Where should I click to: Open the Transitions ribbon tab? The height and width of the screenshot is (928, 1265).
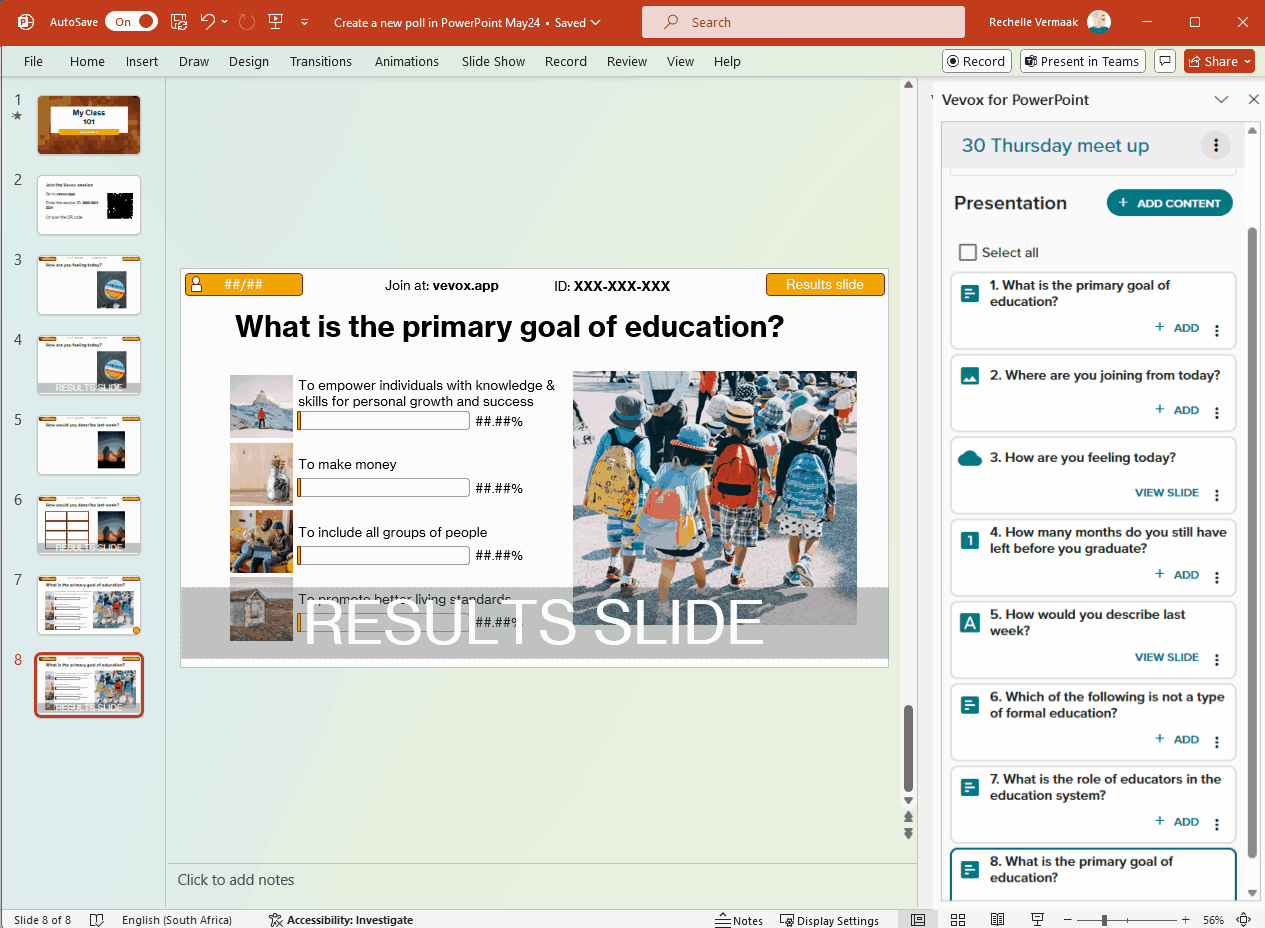tap(321, 61)
